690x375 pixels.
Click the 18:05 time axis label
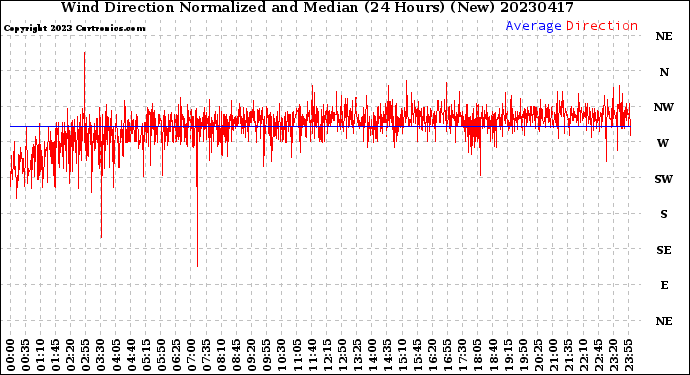[x=477, y=355]
